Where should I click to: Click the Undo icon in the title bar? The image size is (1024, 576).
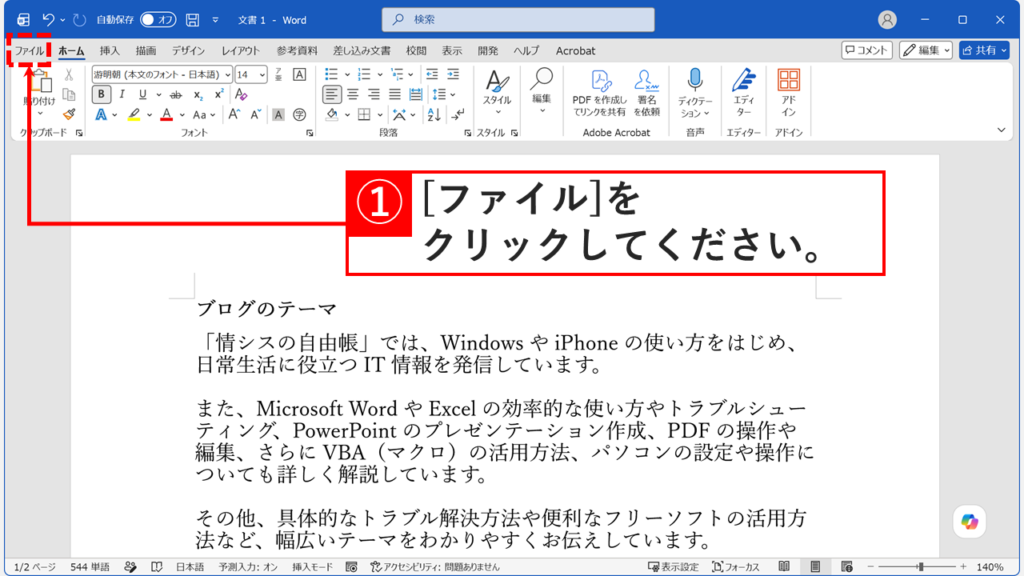click(x=48, y=20)
